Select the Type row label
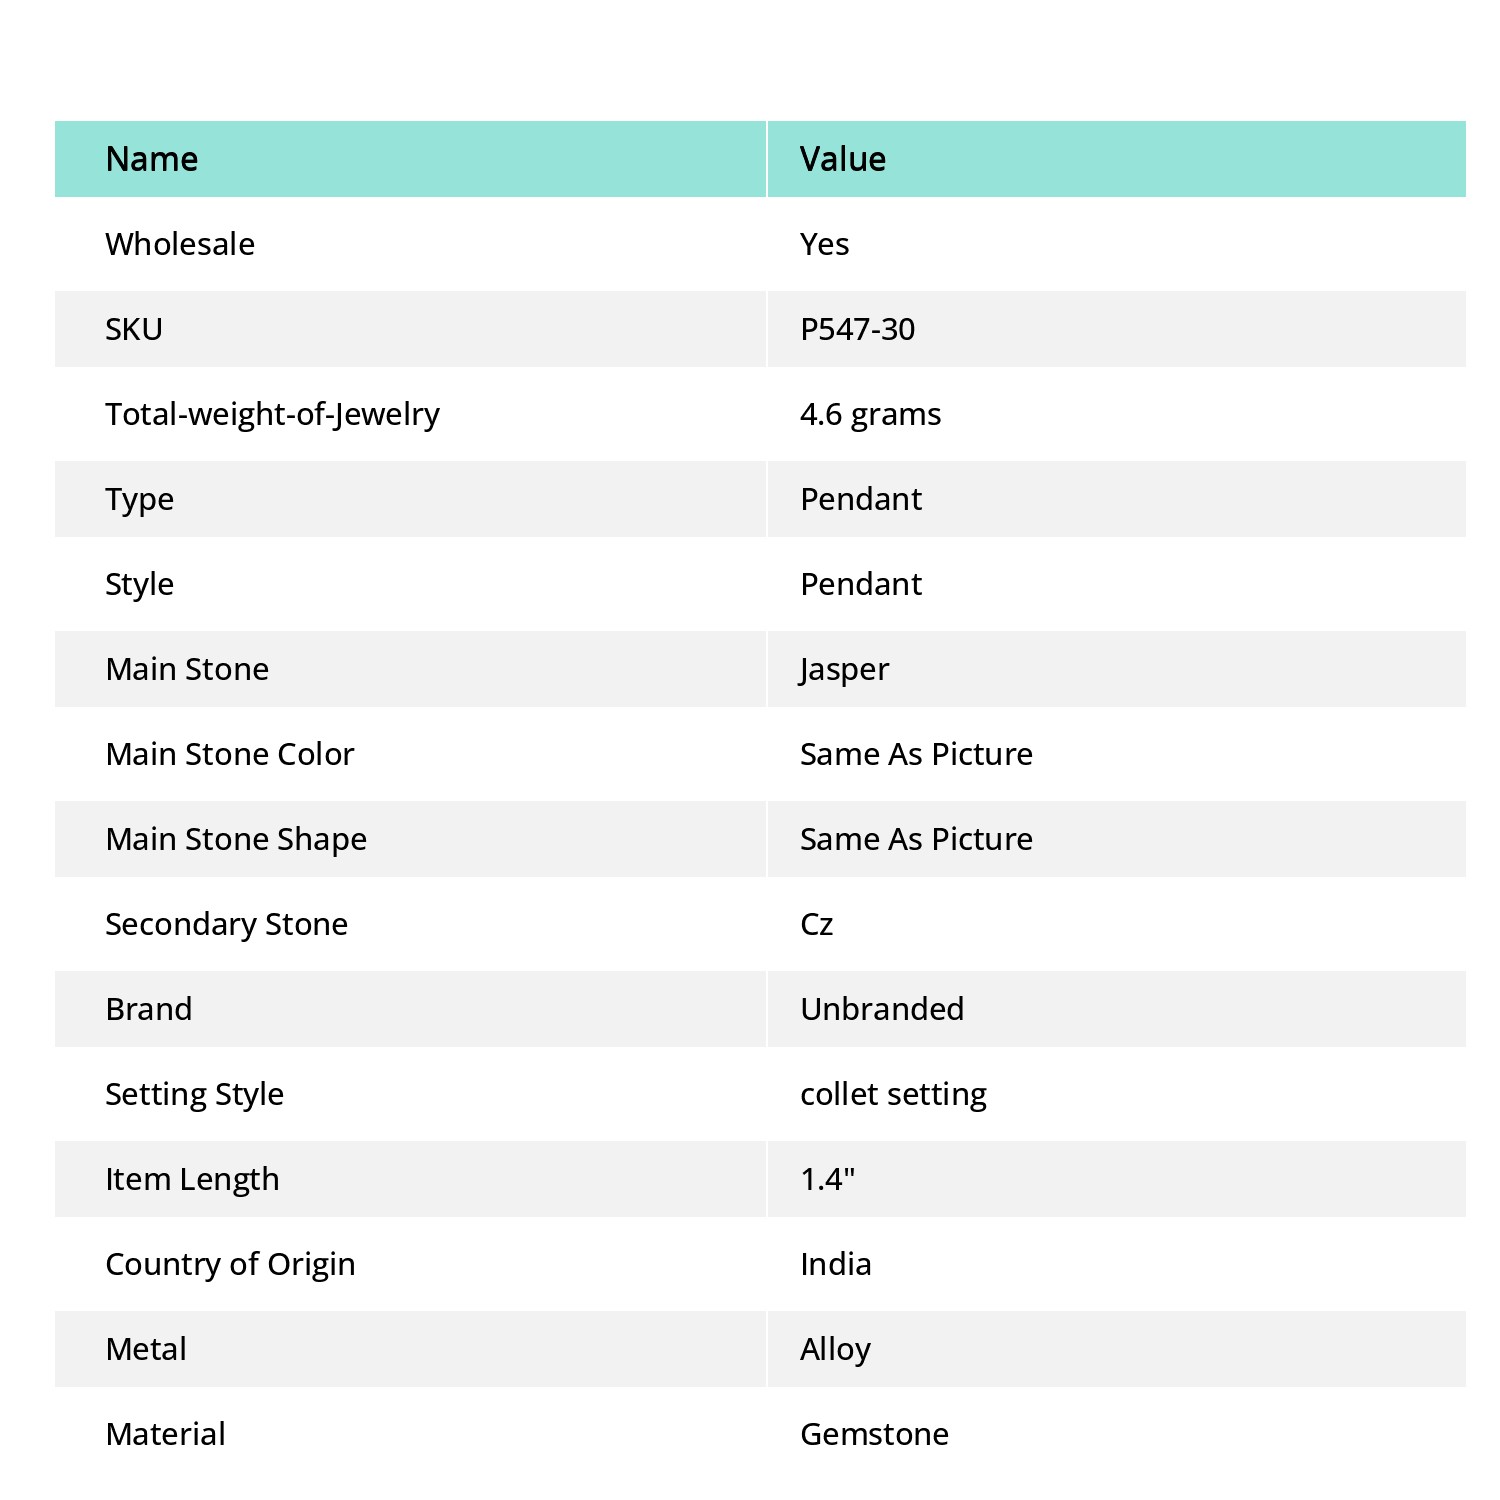This screenshot has height=1500, width=1500. pyautogui.click(x=140, y=500)
